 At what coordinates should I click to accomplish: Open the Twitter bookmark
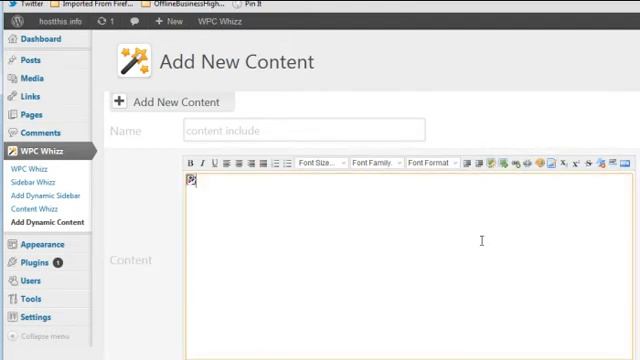(x=27, y=4)
